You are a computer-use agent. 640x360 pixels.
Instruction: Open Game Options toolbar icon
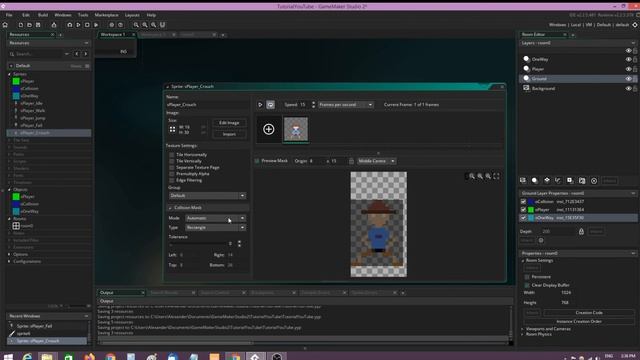(111, 25)
